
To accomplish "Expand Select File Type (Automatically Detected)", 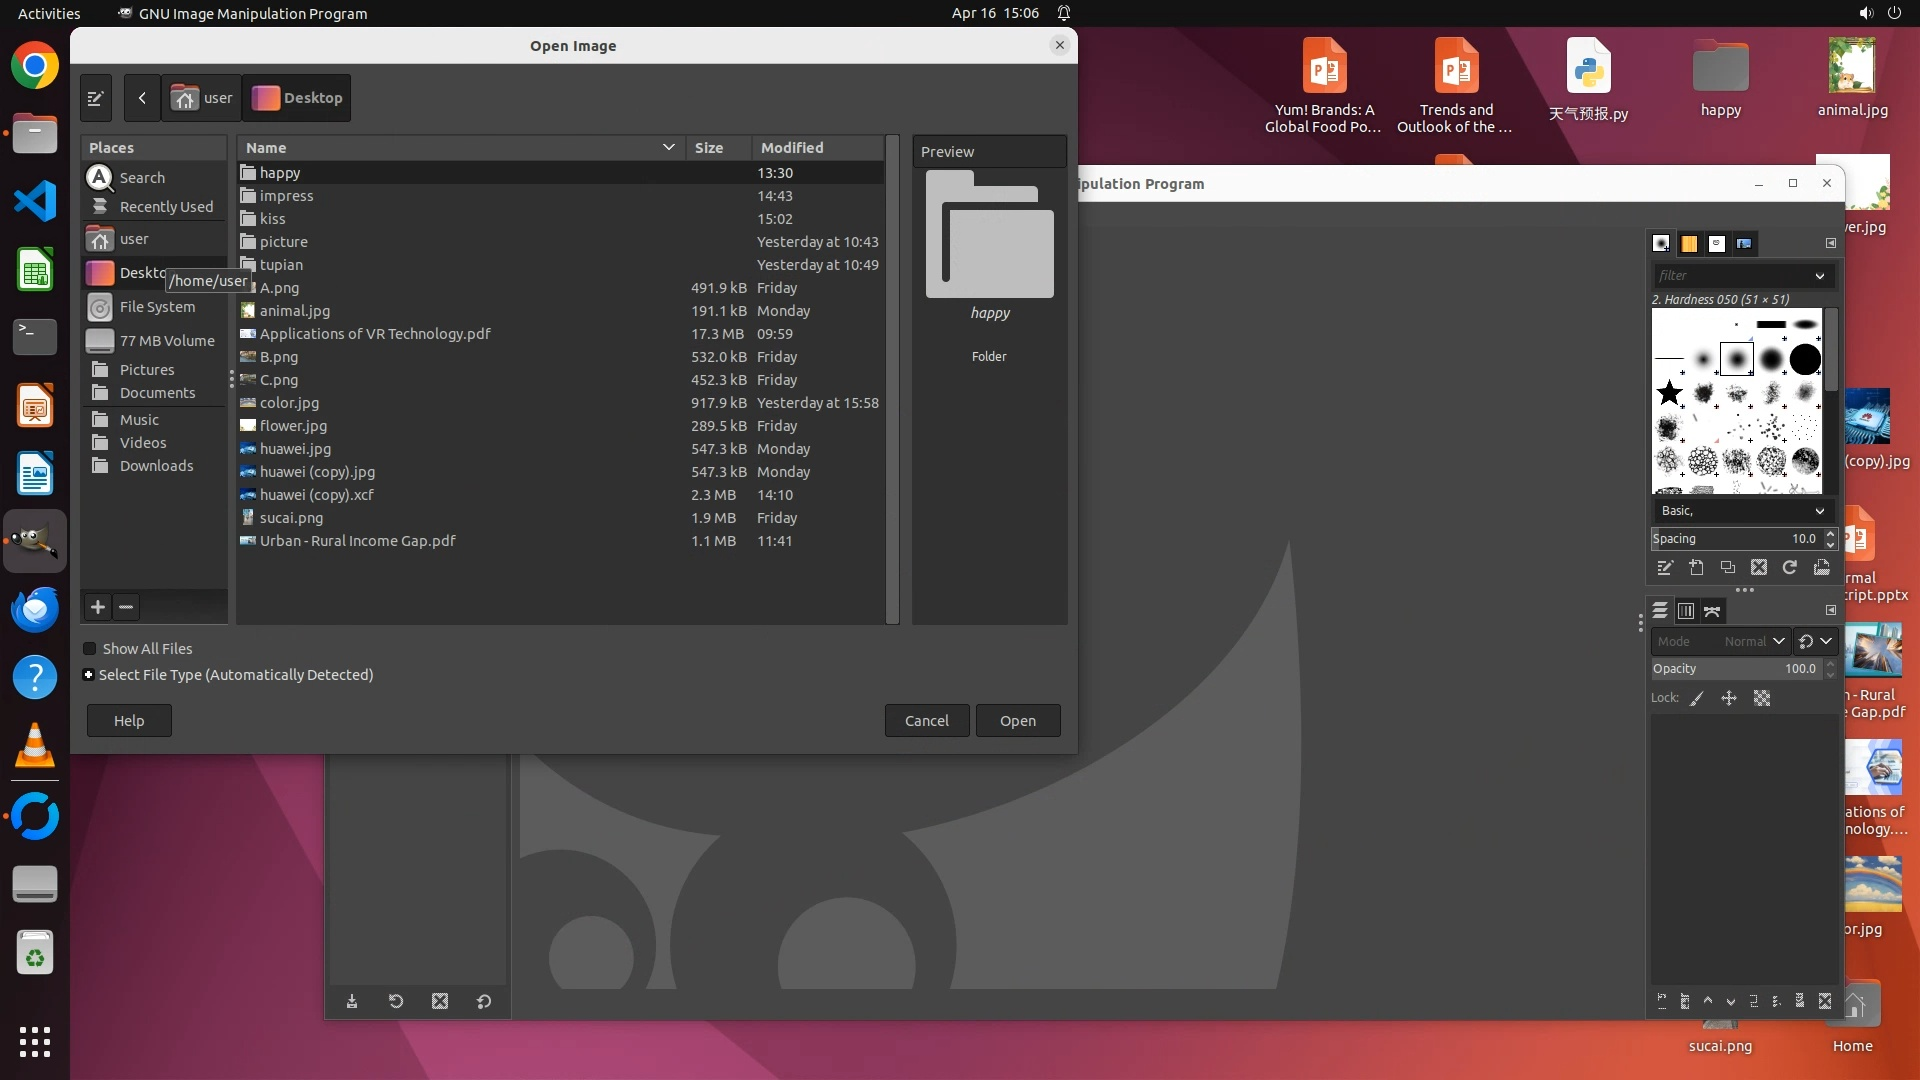I will point(89,675).
